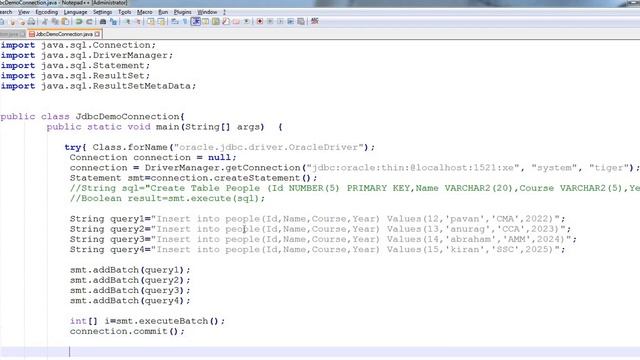Click 'Class.forName' driver string line
Screen dimensions: 640x360
[220, 147]
